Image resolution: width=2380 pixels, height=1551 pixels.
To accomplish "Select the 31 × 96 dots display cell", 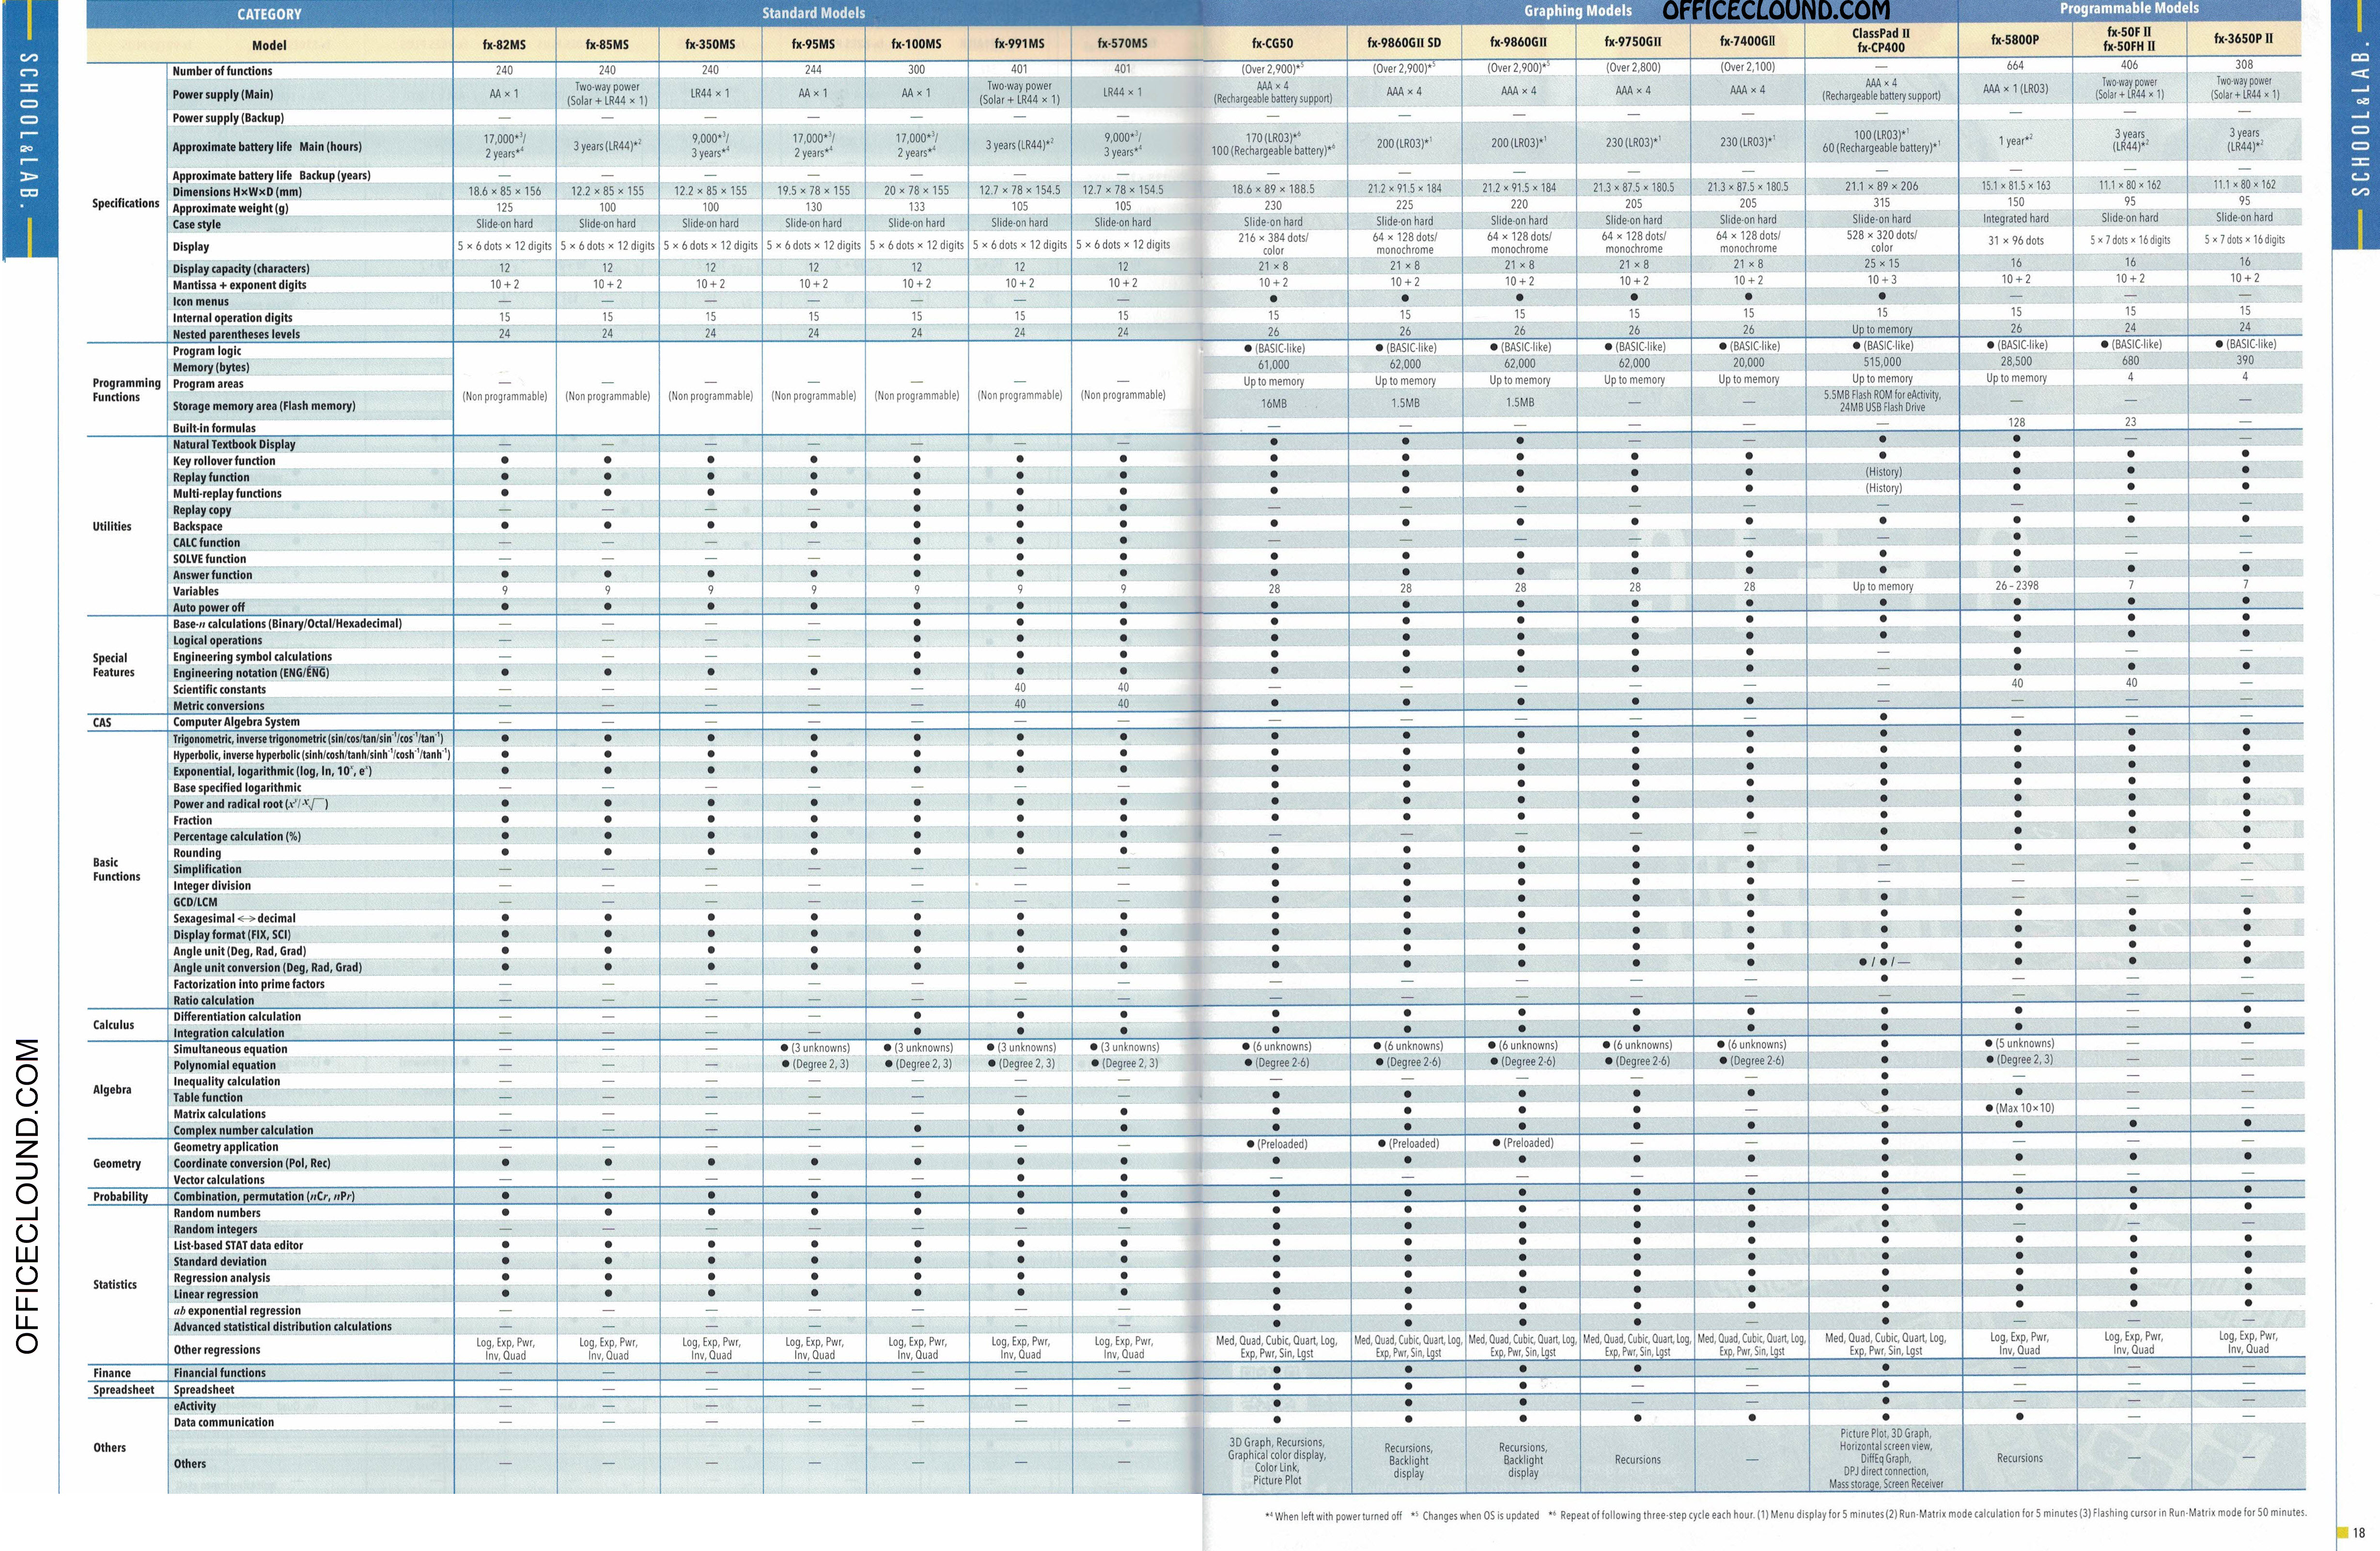I will 2015,241.
